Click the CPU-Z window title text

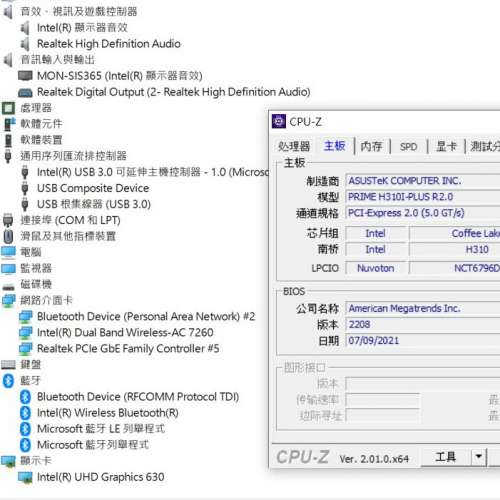click(x=305, y=122)
